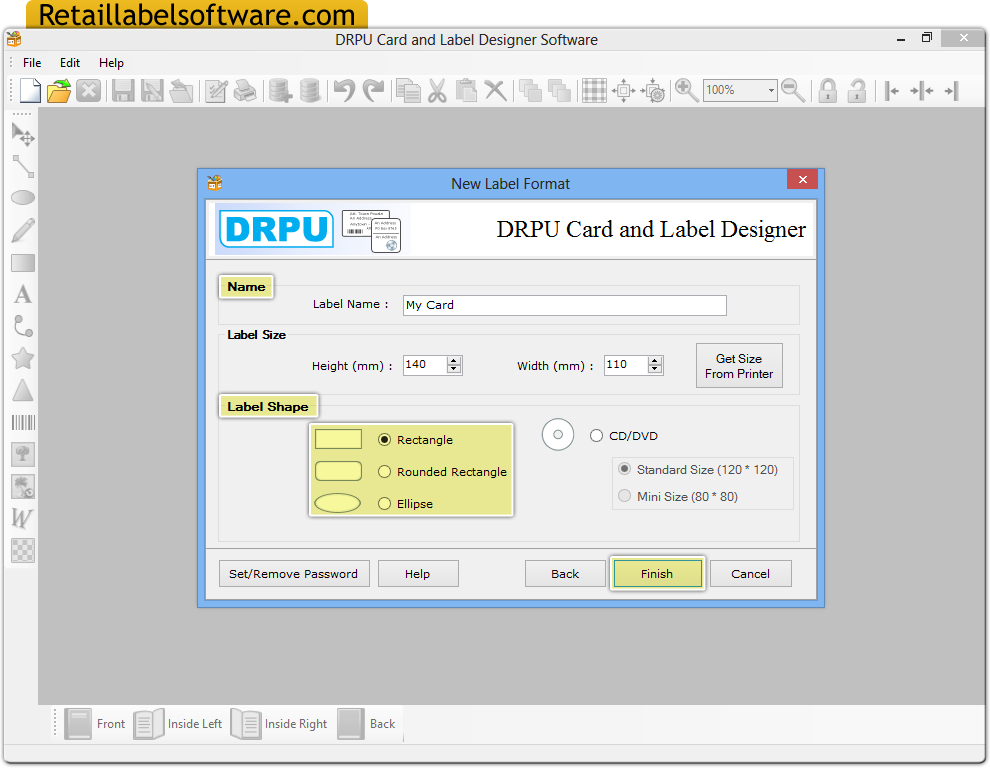This screenshot has width=990, height=768.
Task: Click Set/Remove Password button
Action: coord(294,573)
